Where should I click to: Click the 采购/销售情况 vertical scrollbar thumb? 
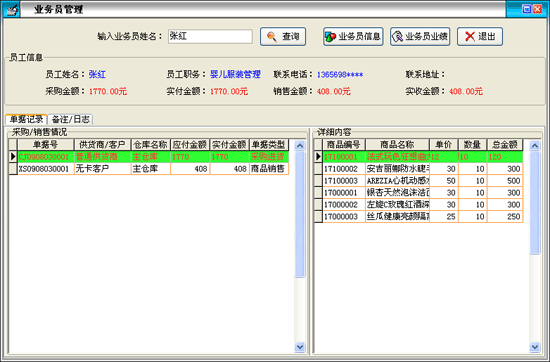click(300, 214)
